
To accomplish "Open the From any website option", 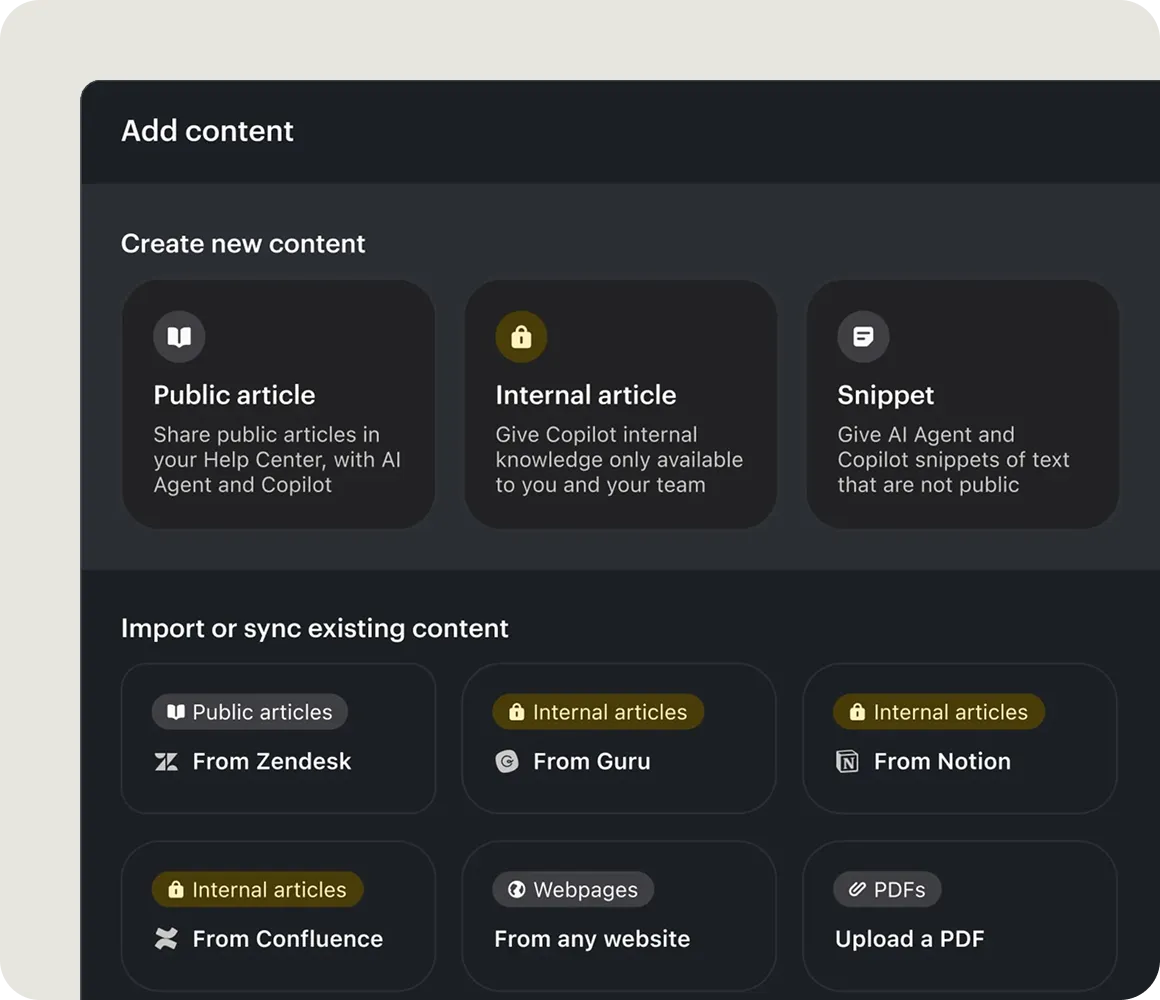I will [x=618, y=916].
